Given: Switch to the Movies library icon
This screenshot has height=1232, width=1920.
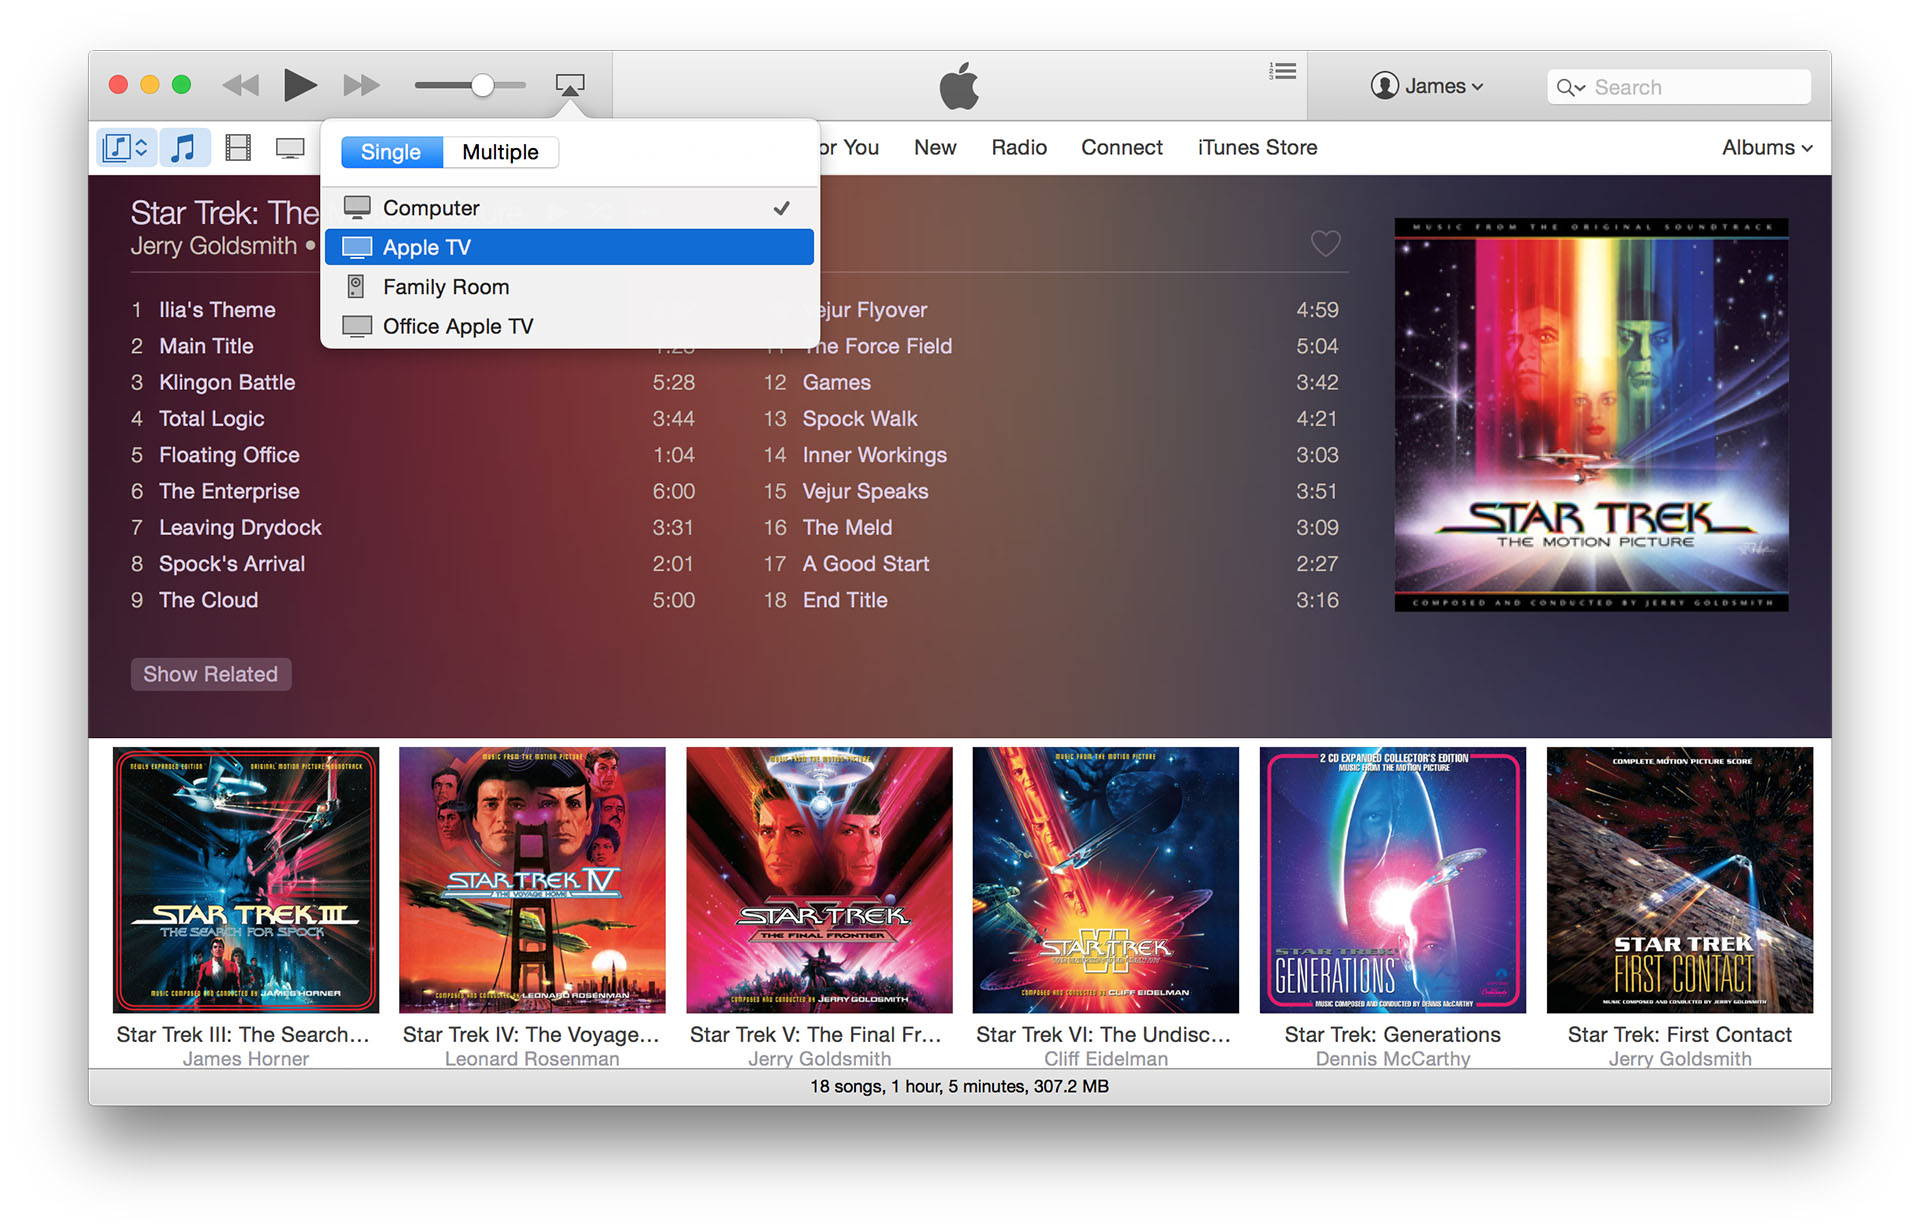Looking at the screenshot, I should [238, 148].
